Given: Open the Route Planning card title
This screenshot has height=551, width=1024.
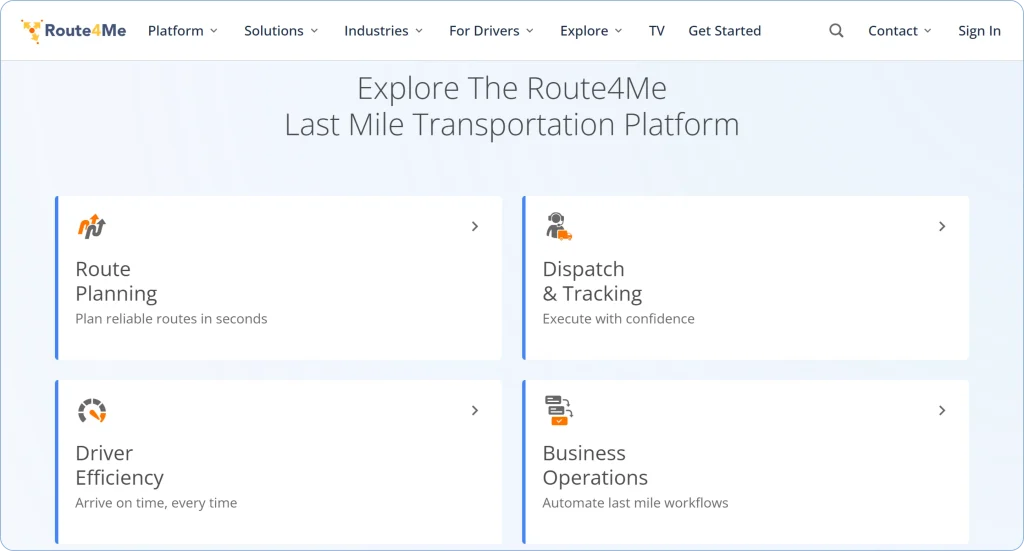Looking at the screenshot, I should click(116, 281).
